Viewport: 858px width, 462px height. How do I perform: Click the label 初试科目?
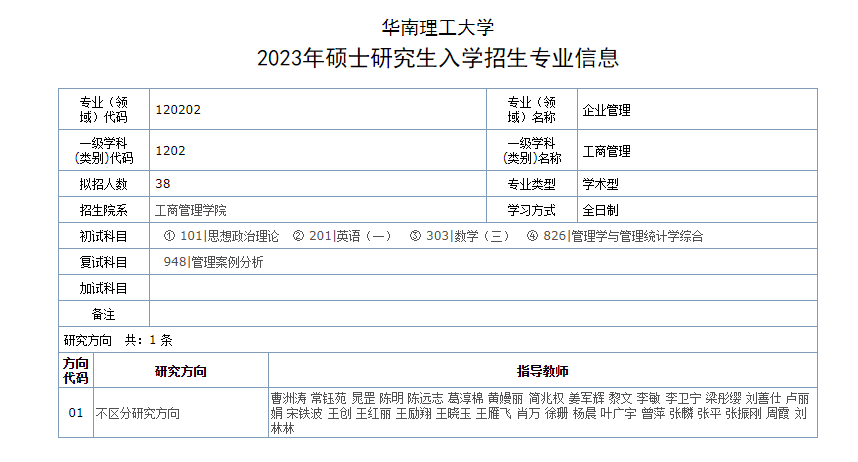click(x=103, y=236)
